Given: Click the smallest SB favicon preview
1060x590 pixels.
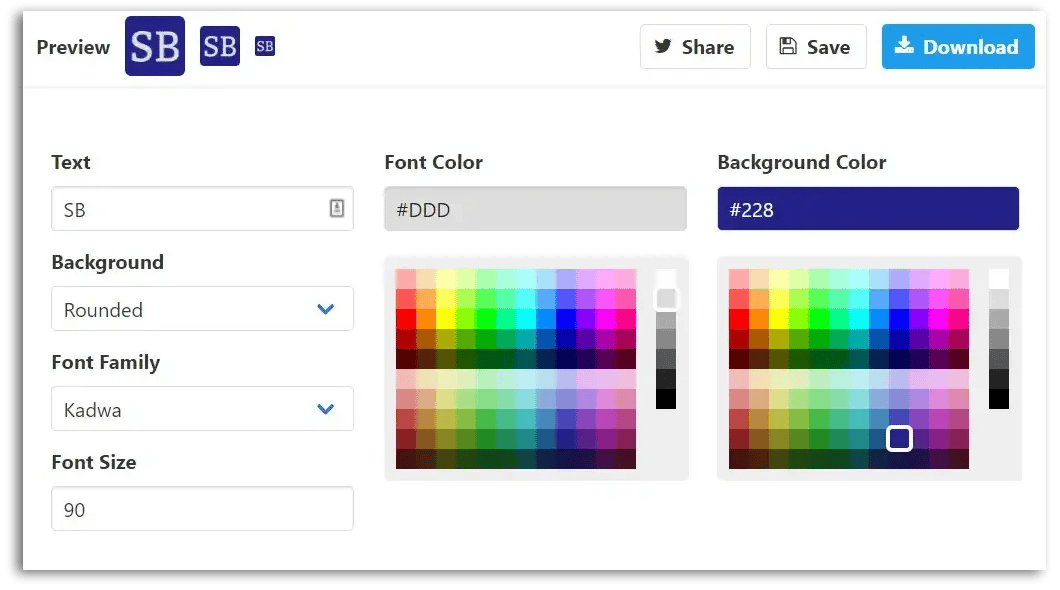Looking at the screenshot, I should [264, 45].
